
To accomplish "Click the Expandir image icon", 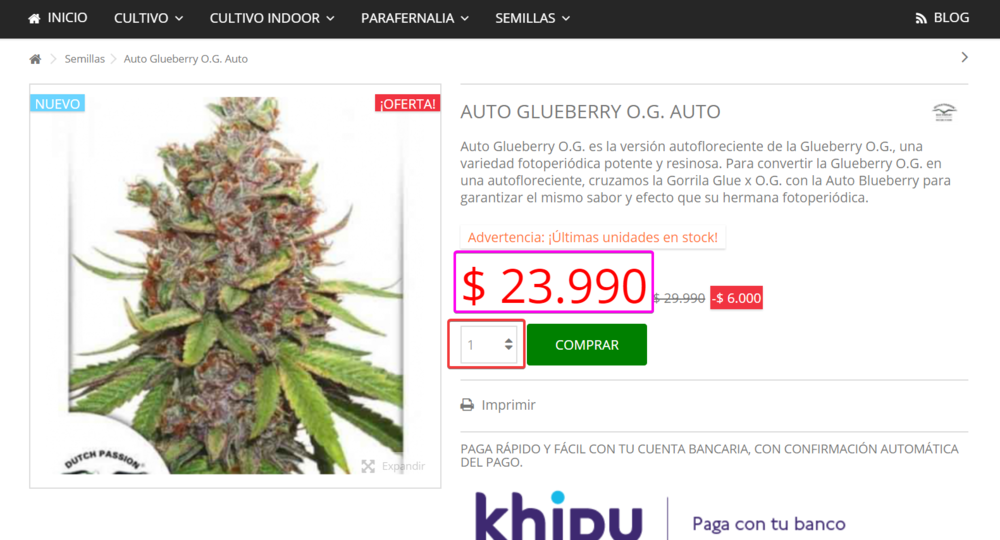I will click(368, 466).
